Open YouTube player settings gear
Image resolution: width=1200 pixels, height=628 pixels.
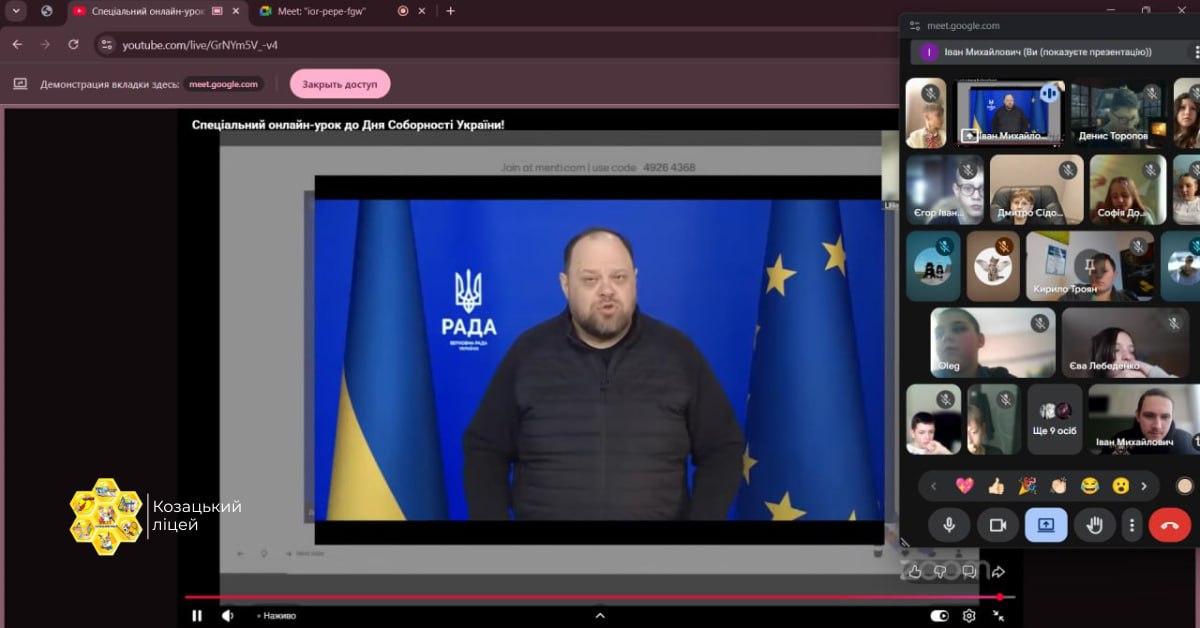[969, 616]
